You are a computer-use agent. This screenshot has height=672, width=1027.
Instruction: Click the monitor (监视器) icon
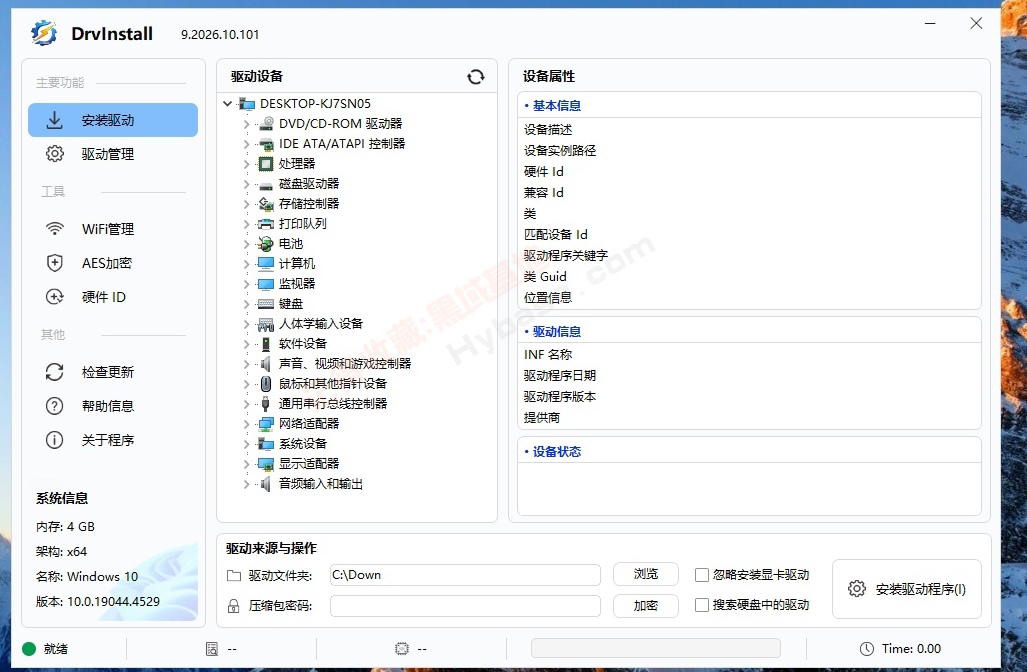coord(266,284)
